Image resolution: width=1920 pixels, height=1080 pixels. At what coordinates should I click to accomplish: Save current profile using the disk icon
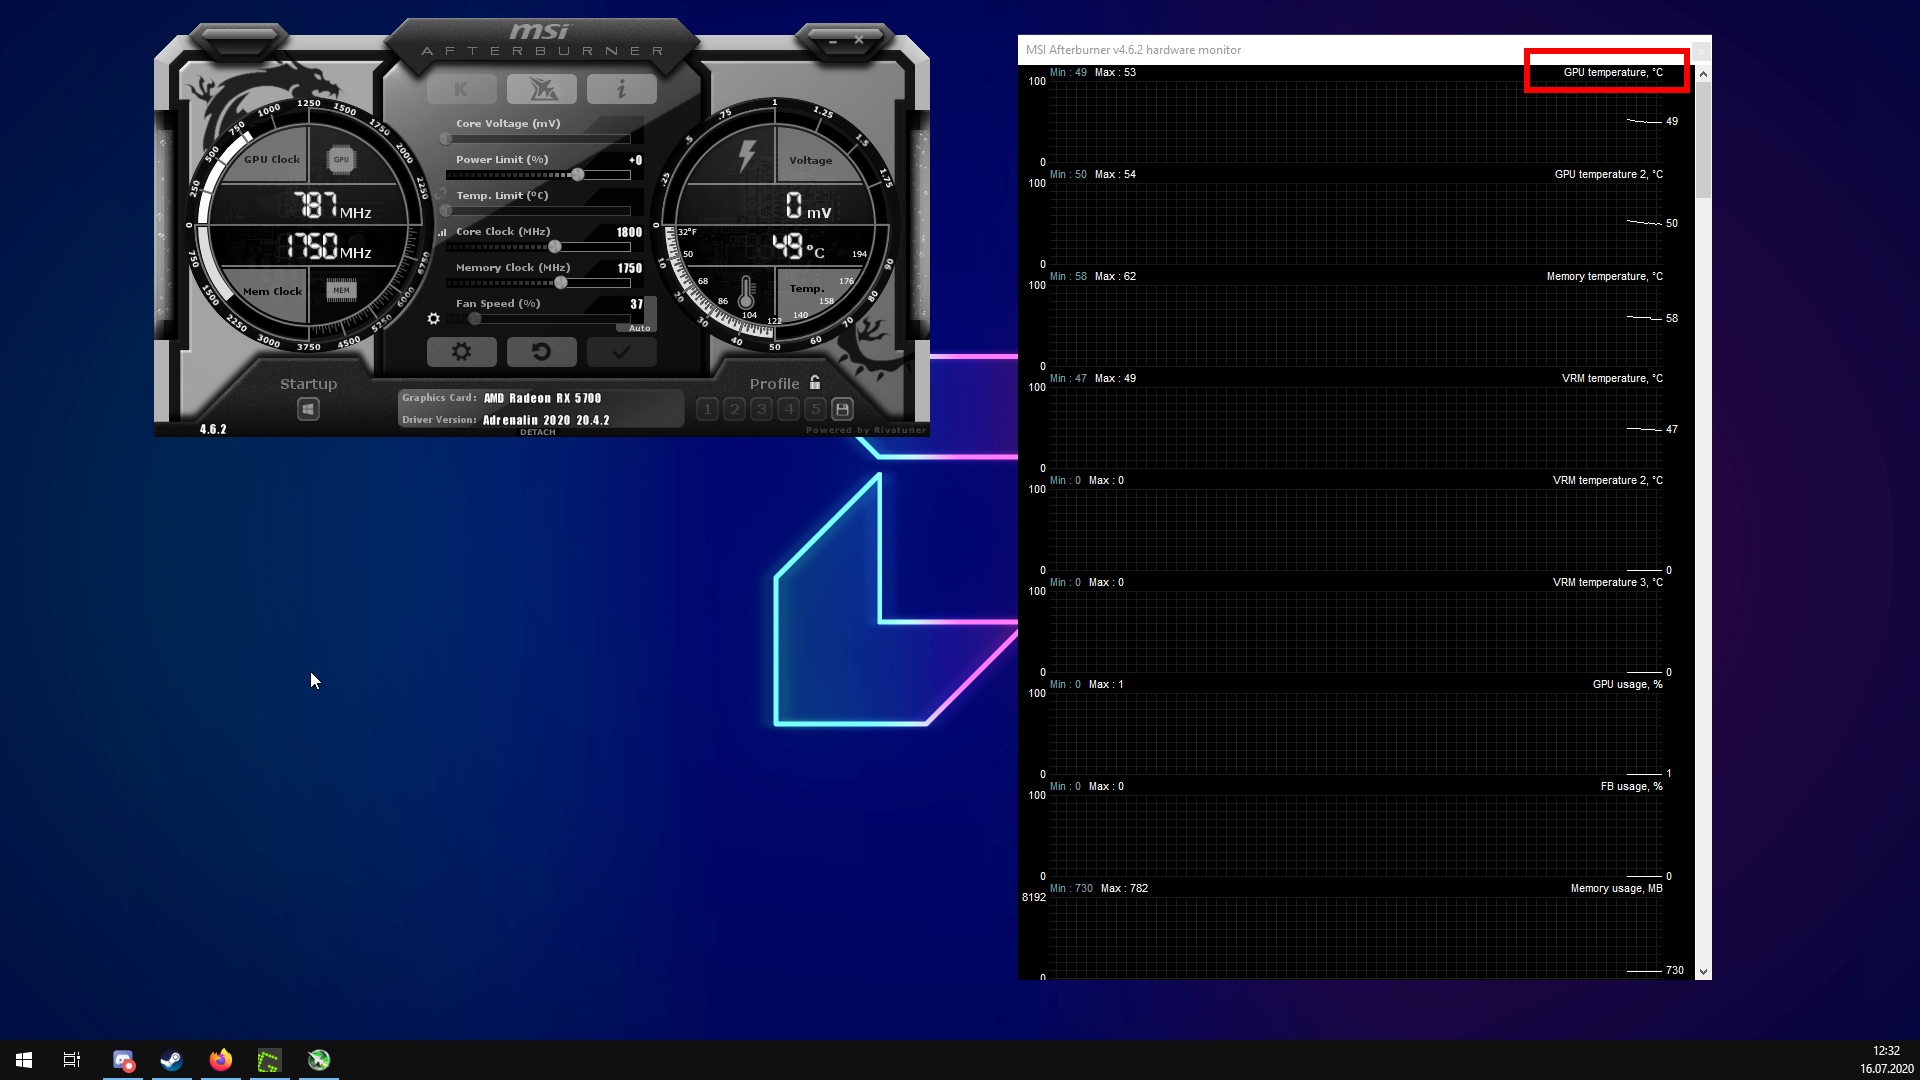coord(841,409)
